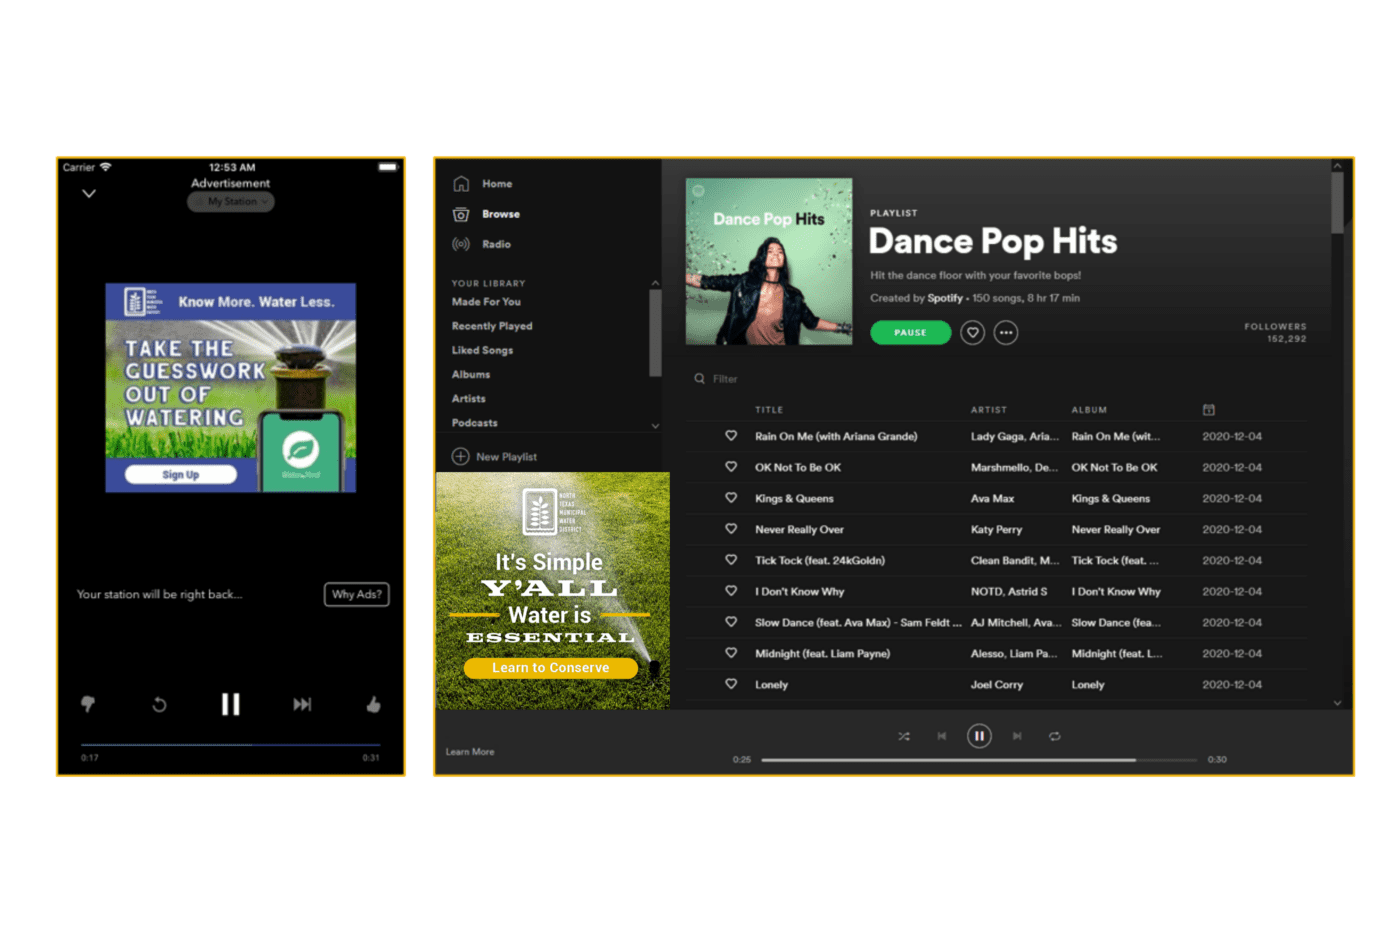Click the Spotify creator link
The height and width of the screenshot is (933, 1400).
point(945,298)
